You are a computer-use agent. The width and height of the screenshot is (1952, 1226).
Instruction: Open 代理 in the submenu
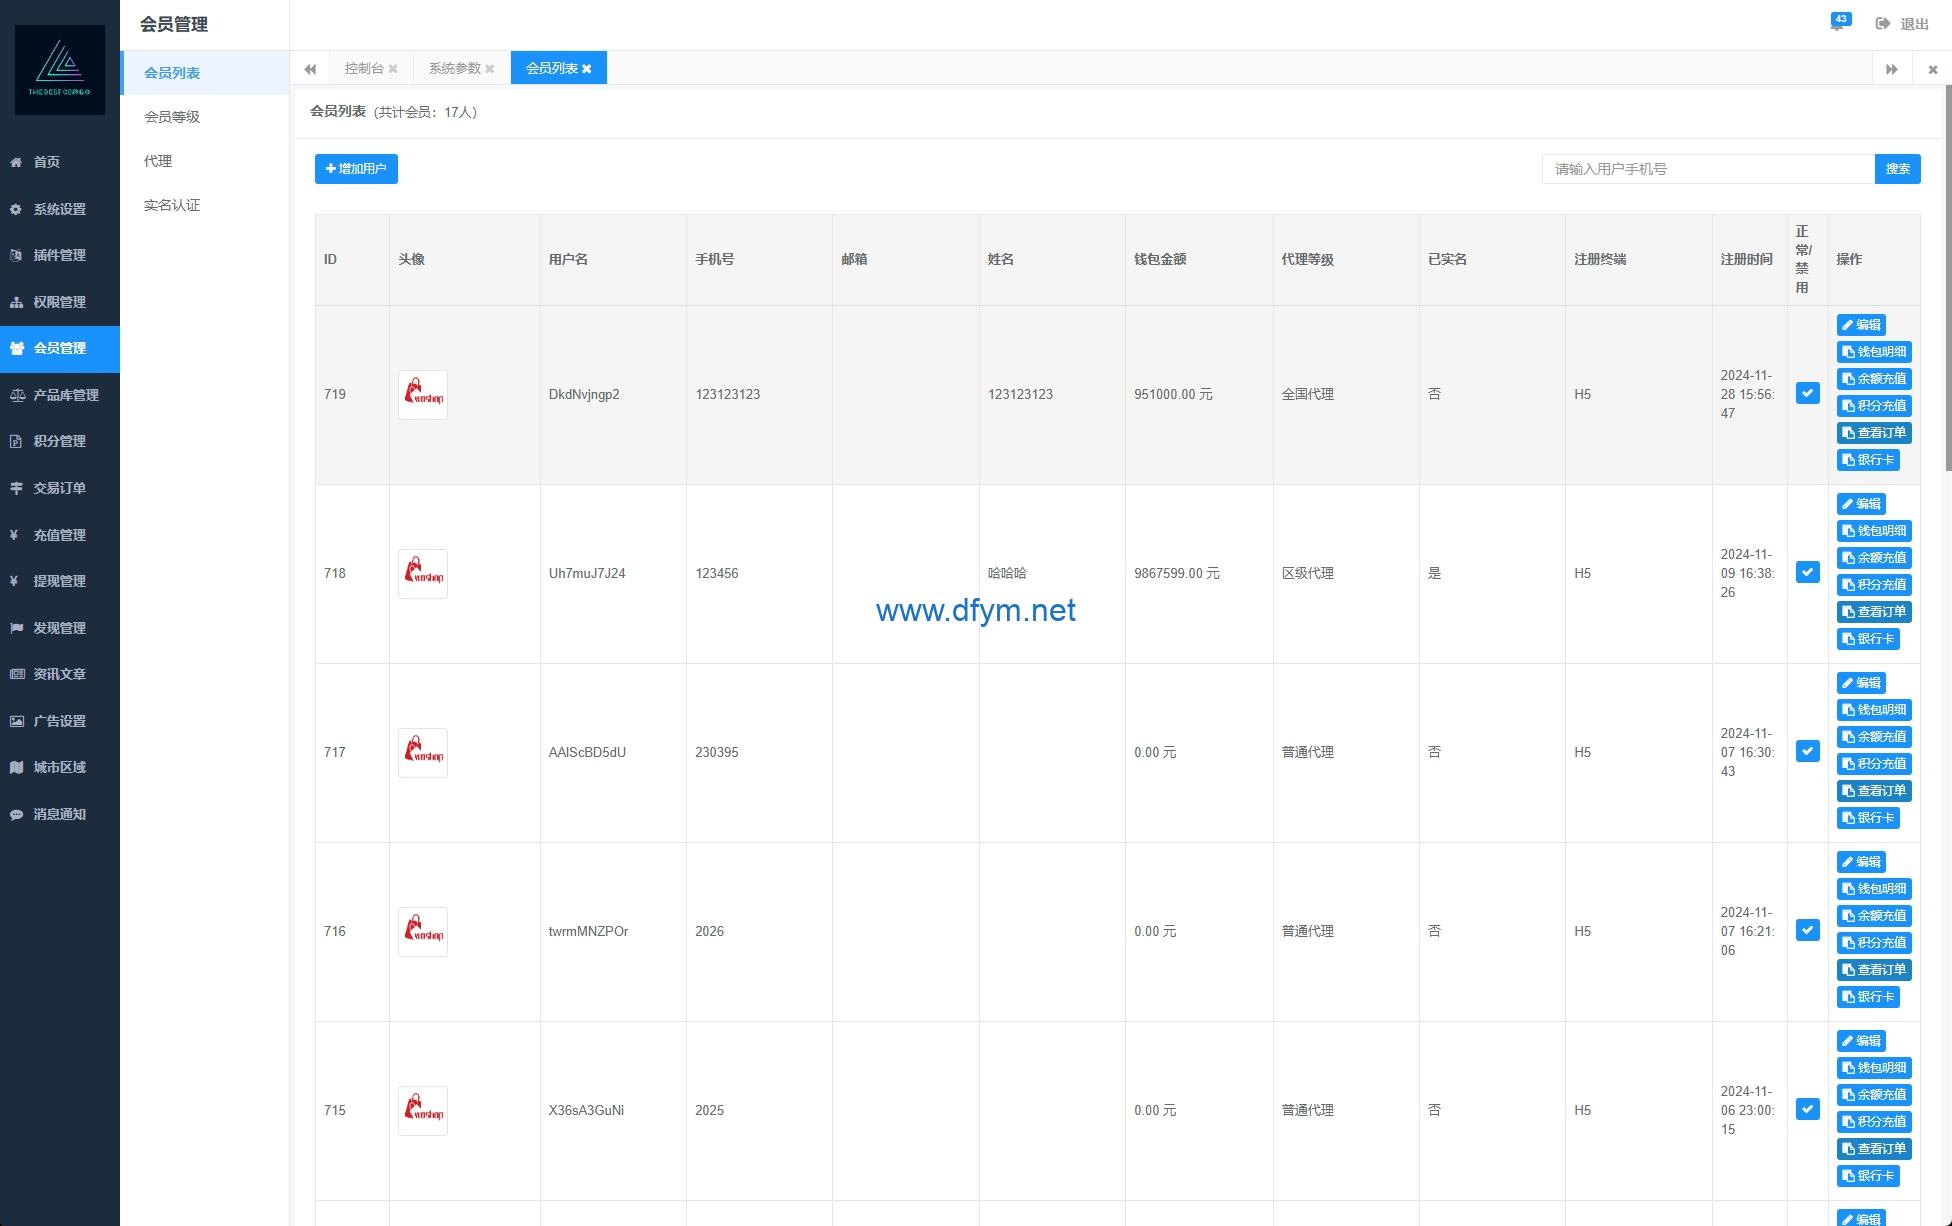(205, 161)
